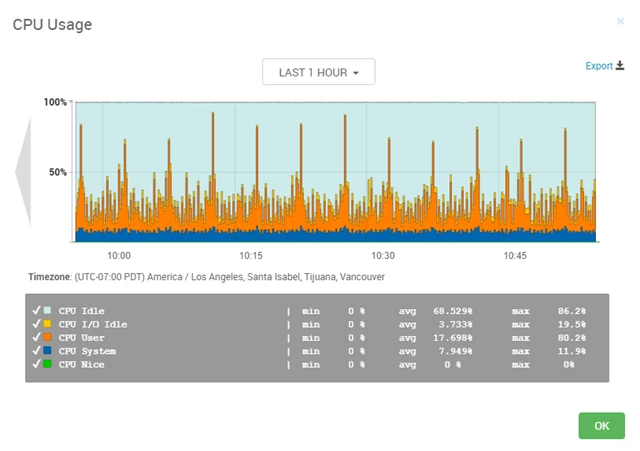Click the 10:30 time axis label
Screen dimensions: 640x451
pyautogui.click(x=382, y=255)
